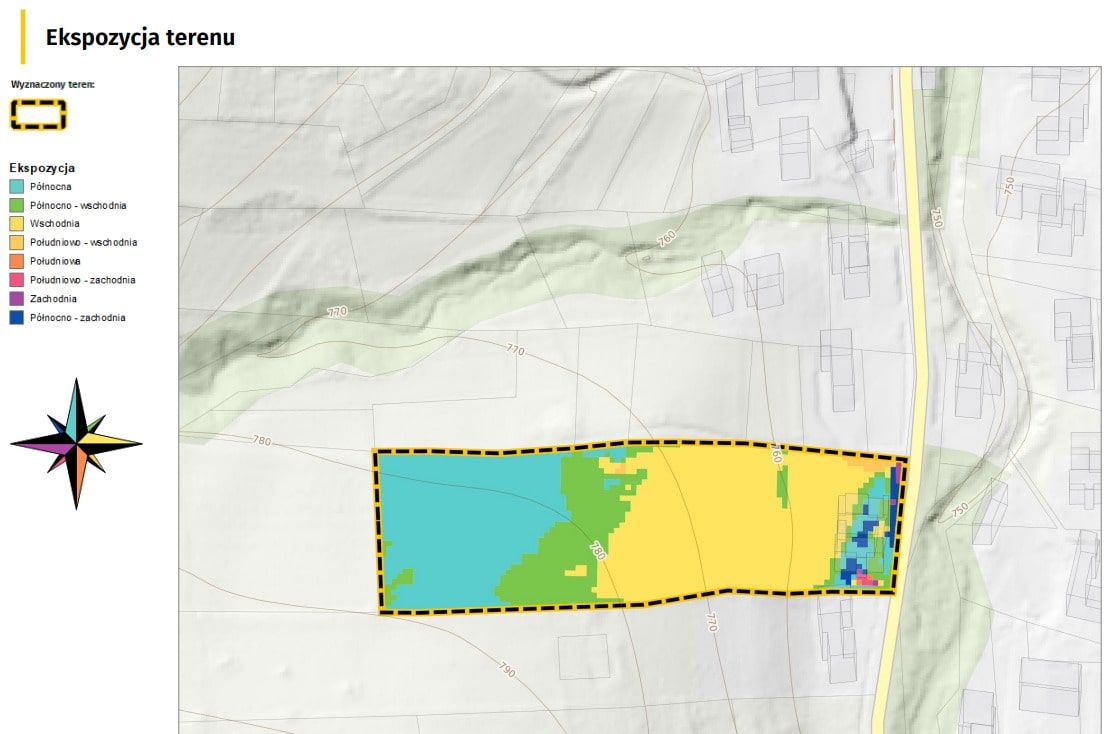This screenshot has width=1112, height=734.
Task: Click the Ekspozycja terenu page title
Action: [140, 38]
